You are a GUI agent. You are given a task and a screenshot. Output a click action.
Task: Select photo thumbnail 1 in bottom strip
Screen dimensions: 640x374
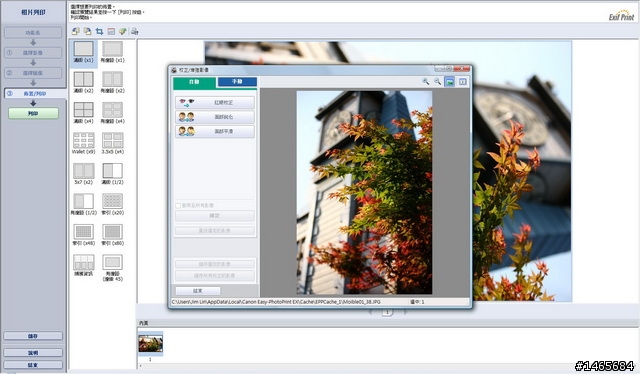click(x=151, y=343)
